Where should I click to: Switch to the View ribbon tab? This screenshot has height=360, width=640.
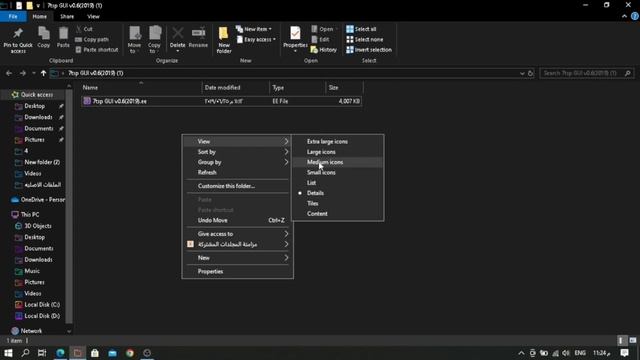click(93, 16)
